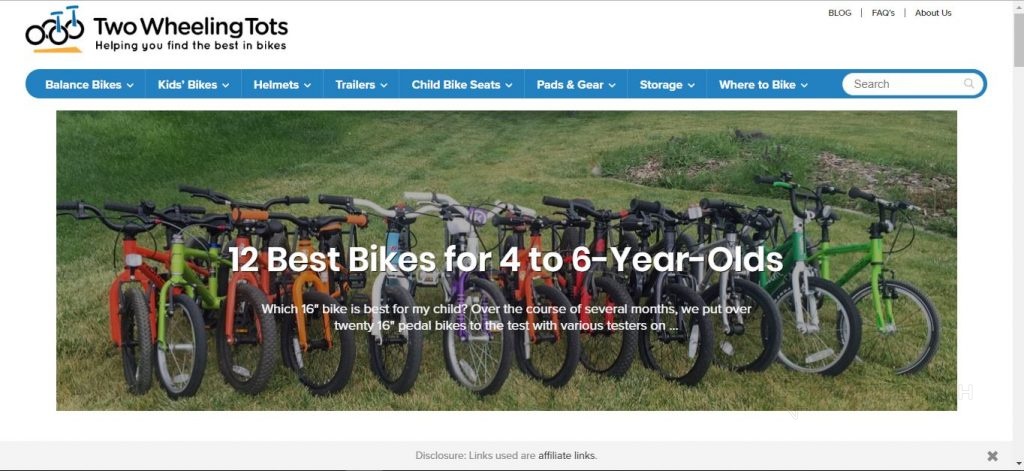Open the 12 Best Bikes article headline
This screenshot has height=471, width=1024.
(x=505, y=259)
